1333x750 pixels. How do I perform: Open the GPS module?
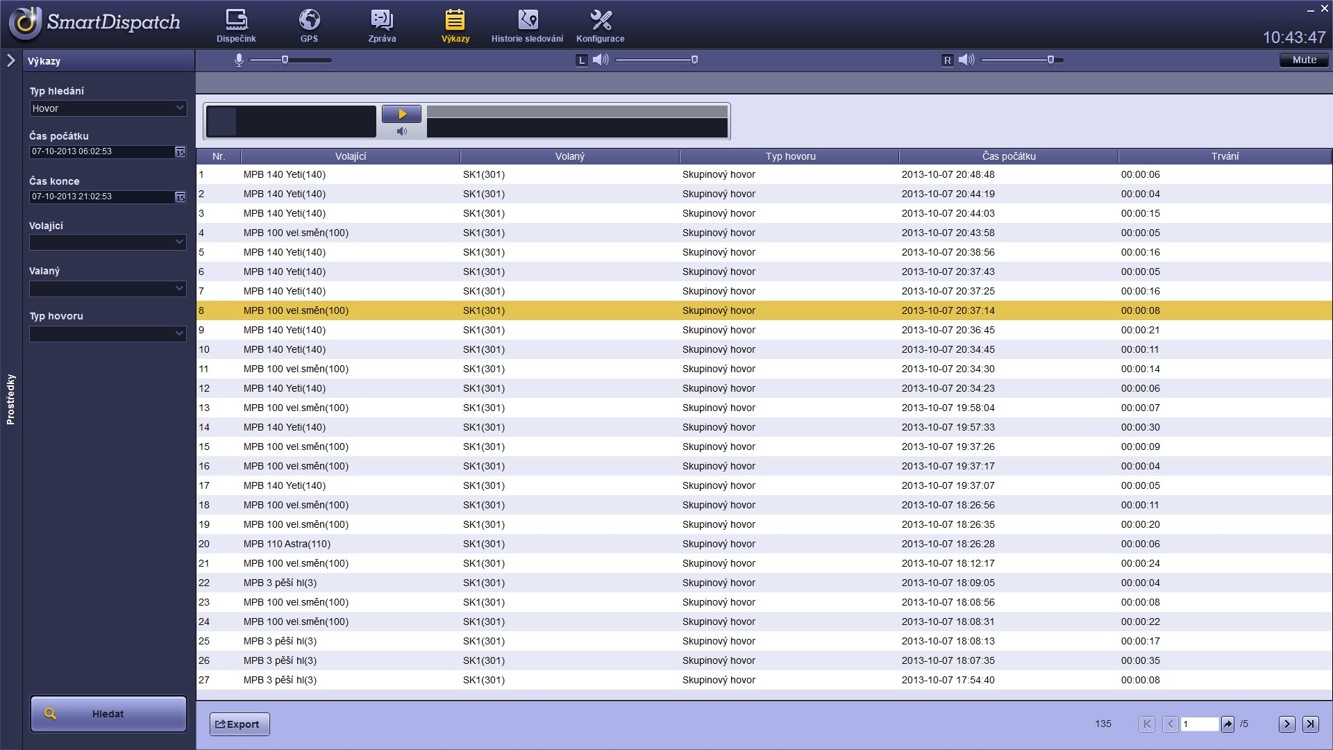point(309,26)
